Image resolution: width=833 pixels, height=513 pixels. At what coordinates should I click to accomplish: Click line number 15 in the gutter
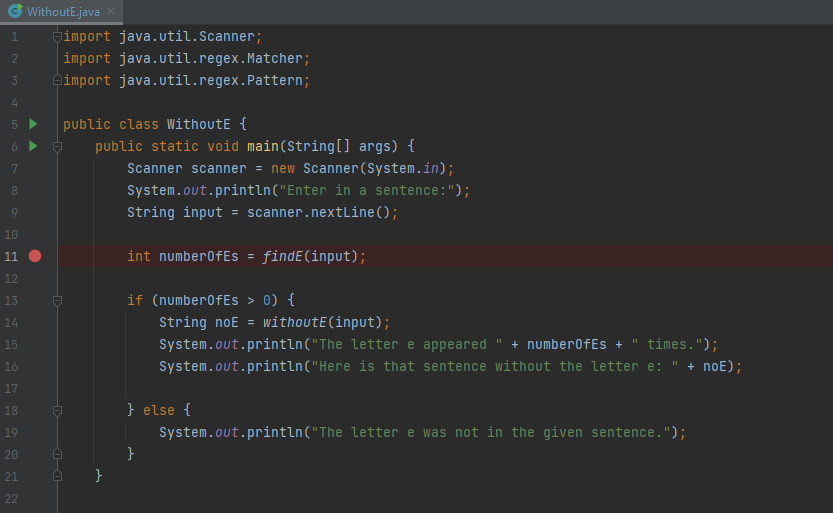12,344
